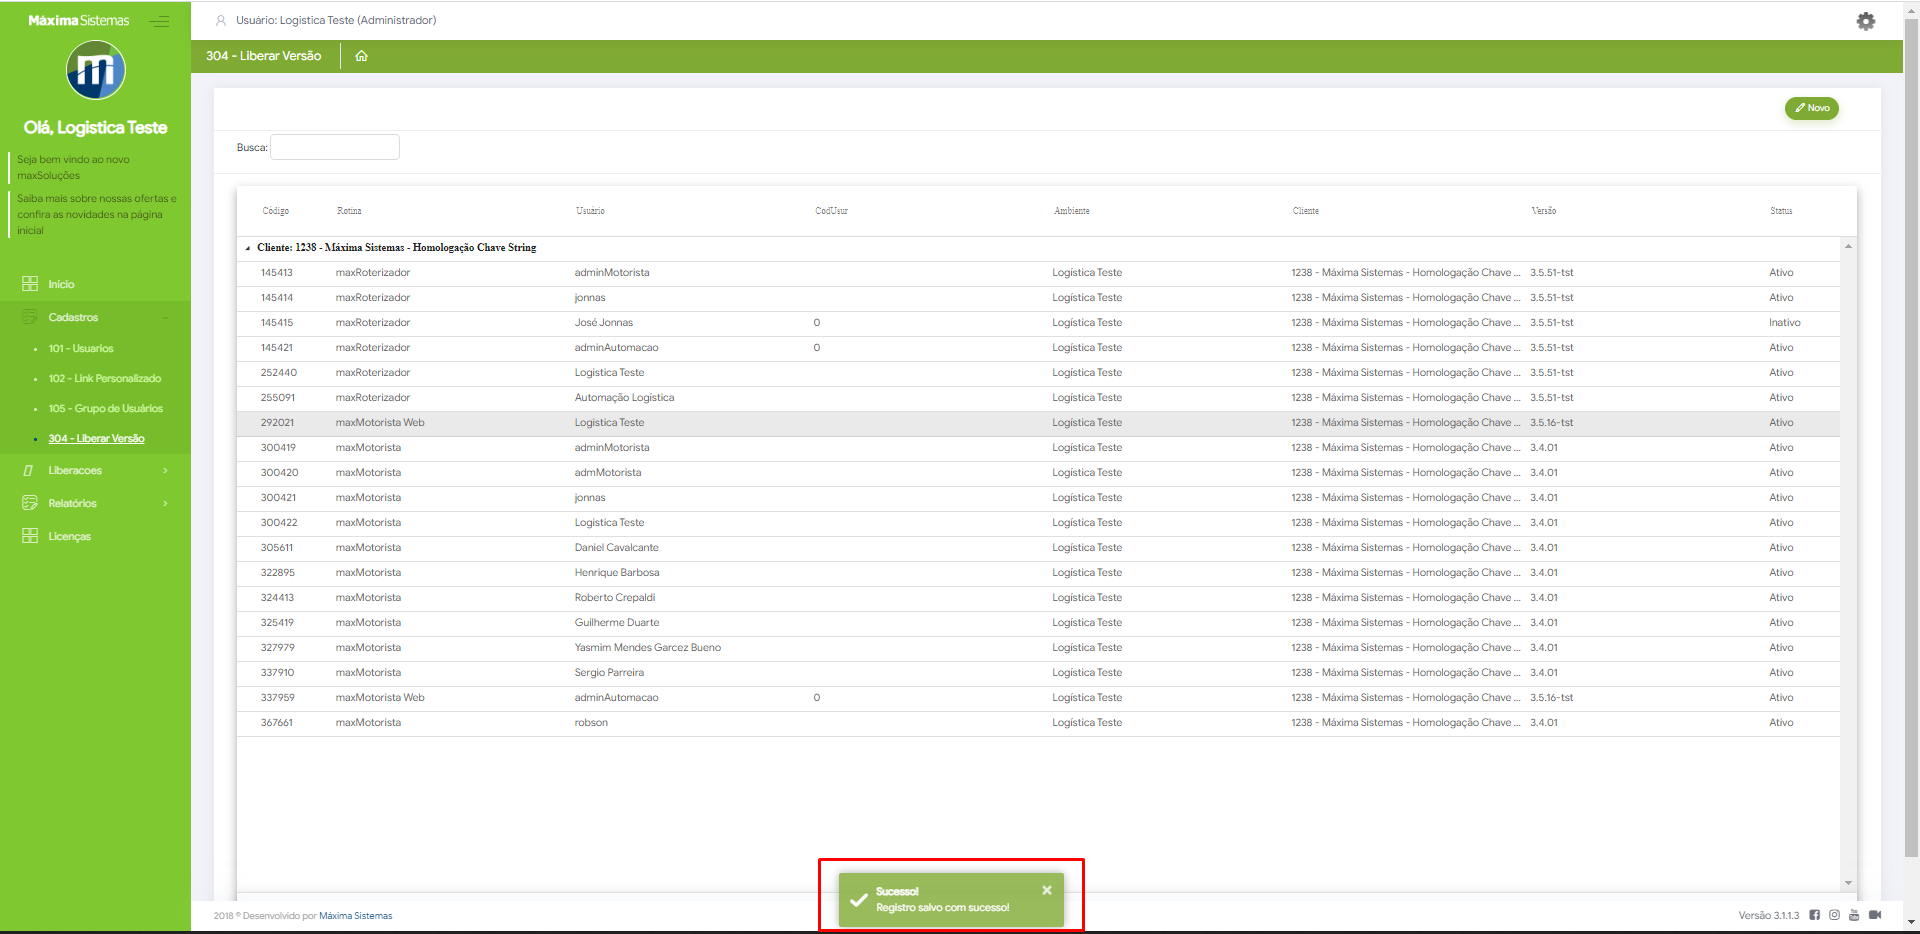This screenshot has height=934, width=1920.
Task: Open the Instagram icon in footer
Action: coord(1834,915)
